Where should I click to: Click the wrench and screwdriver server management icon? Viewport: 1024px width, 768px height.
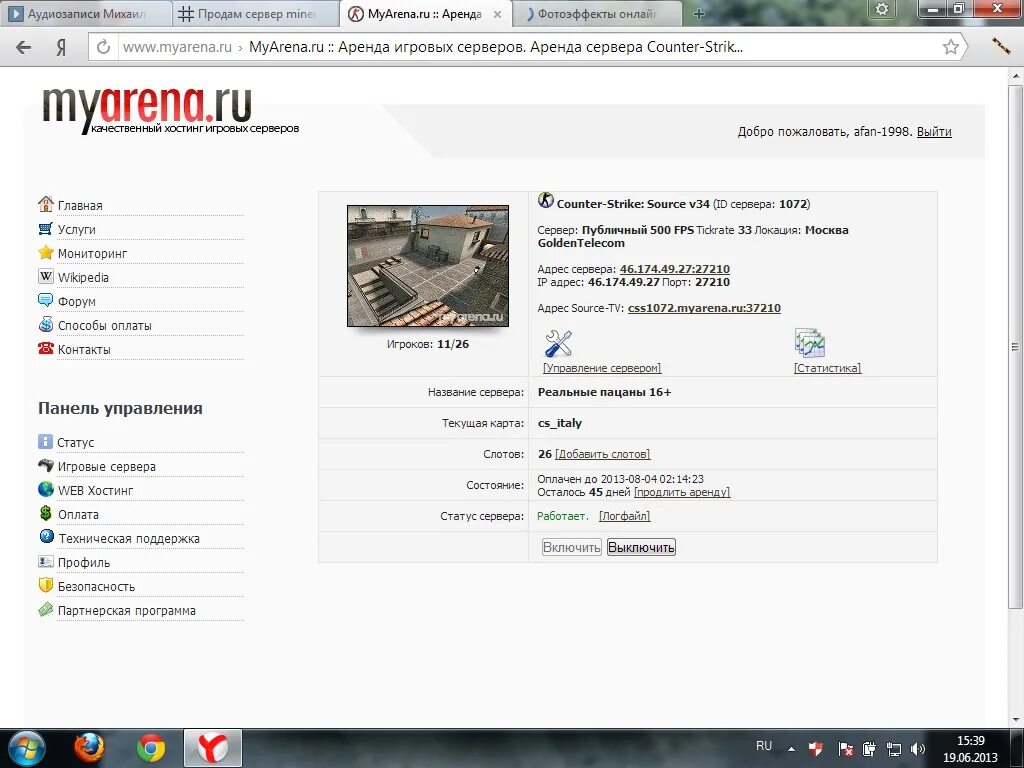(x=558, y=344)
